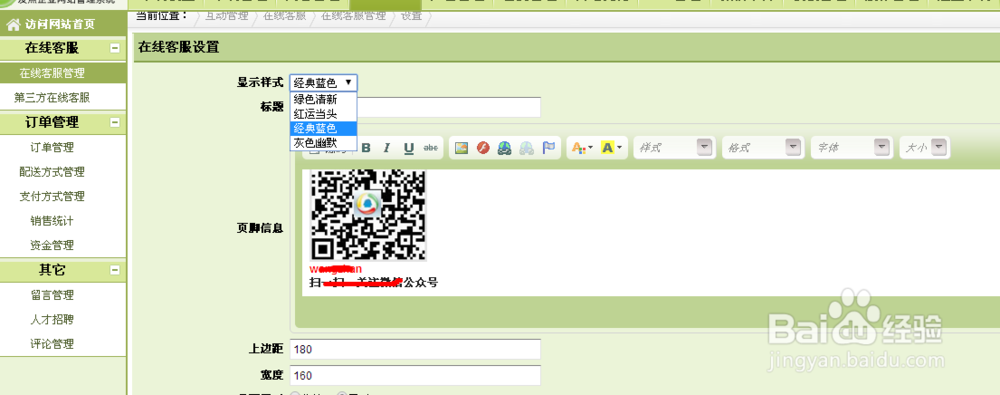
Task: Select 绿色清新 option
Action: click(x=323, y=100)
